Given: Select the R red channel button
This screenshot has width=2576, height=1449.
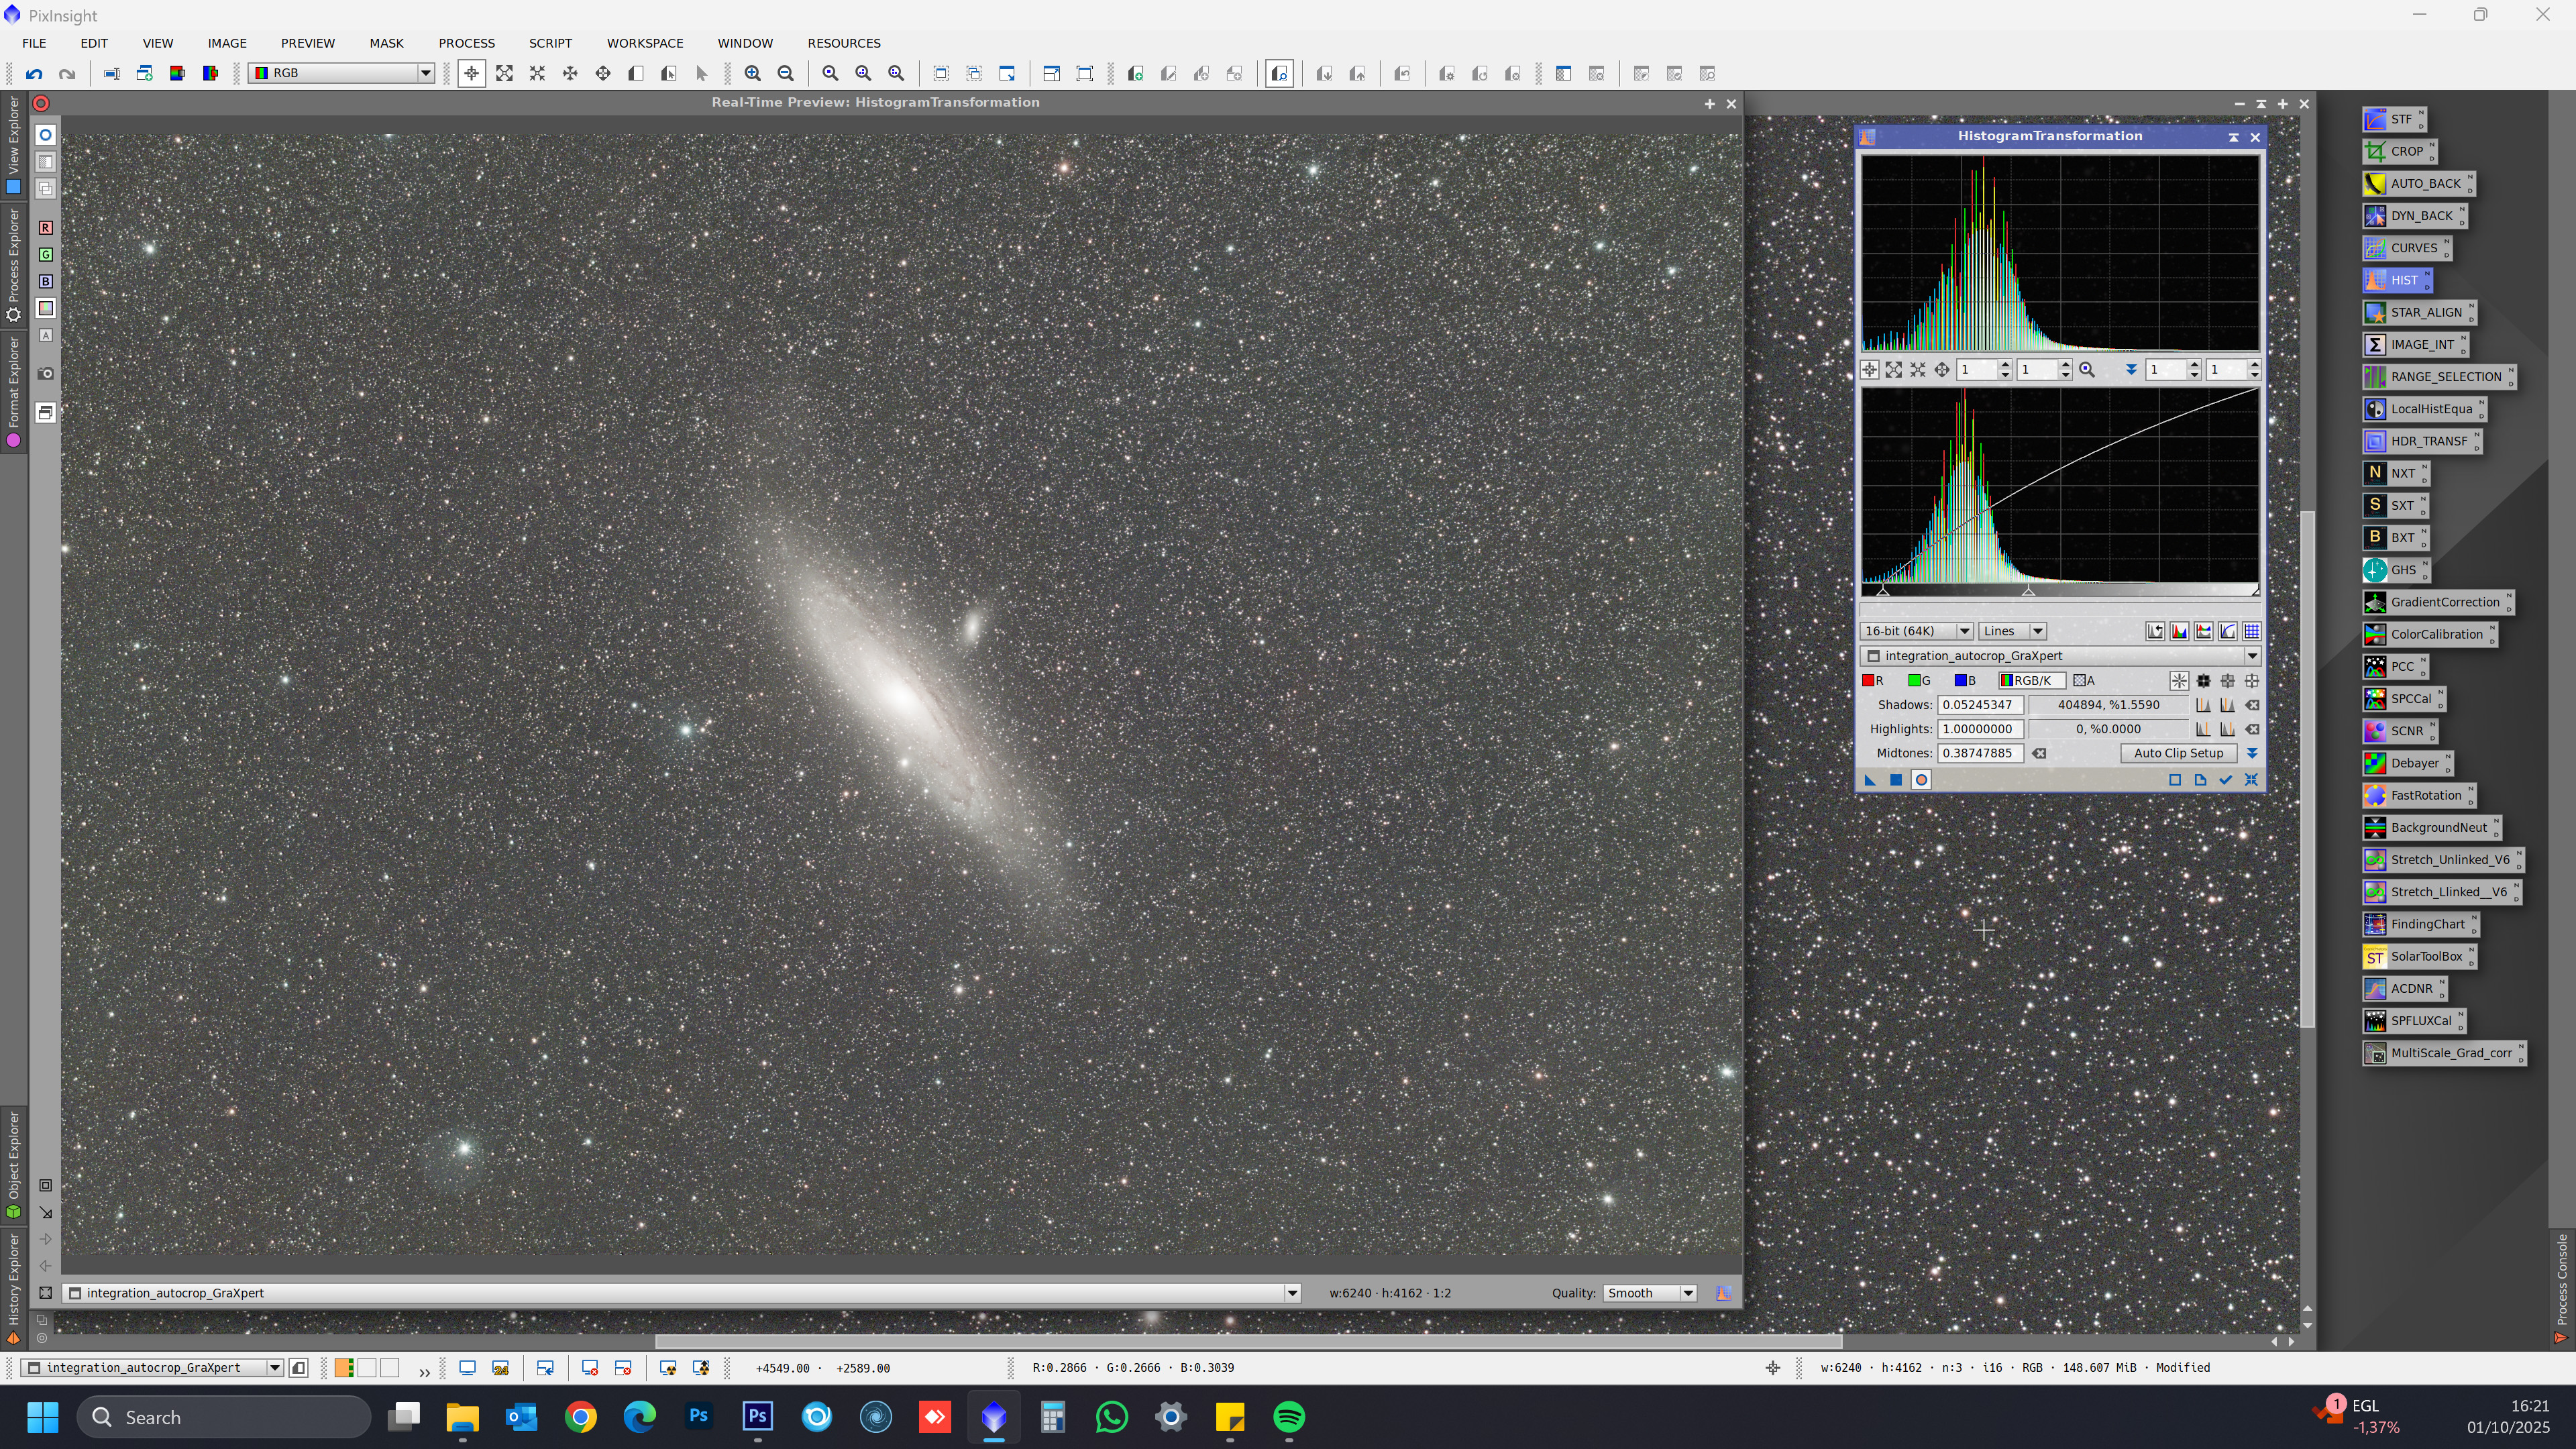Looking at the screenshot, I should coord(1873,681).
